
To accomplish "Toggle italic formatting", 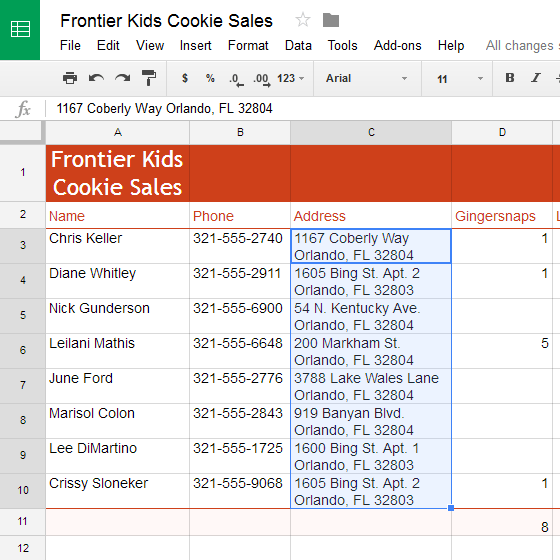I will [535, 78].
